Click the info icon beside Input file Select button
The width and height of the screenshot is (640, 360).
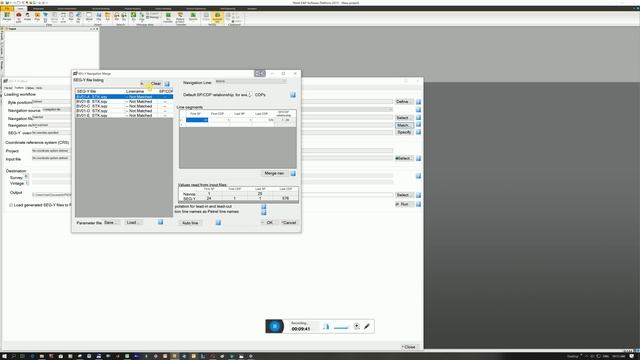[x=418, y=158]
